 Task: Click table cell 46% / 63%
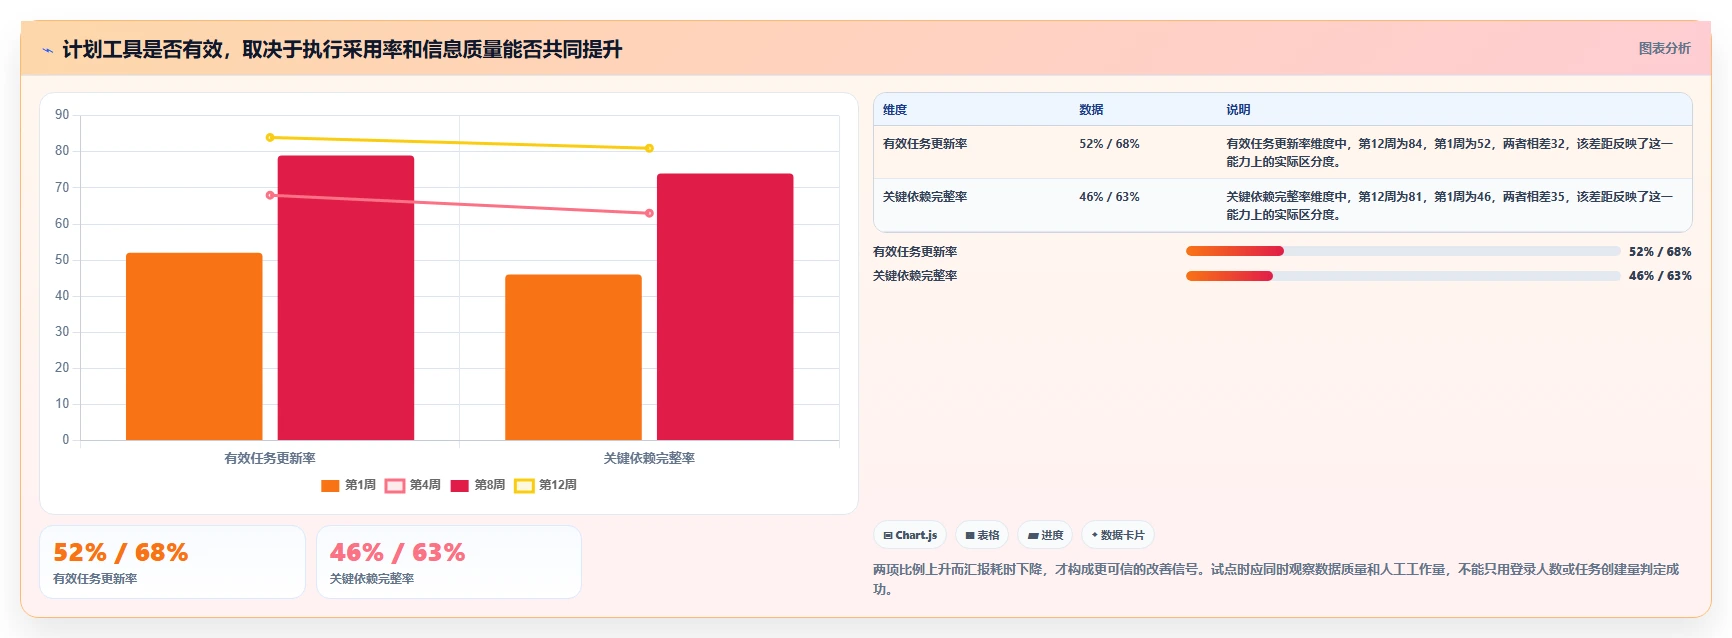(x=1109, y=197)
